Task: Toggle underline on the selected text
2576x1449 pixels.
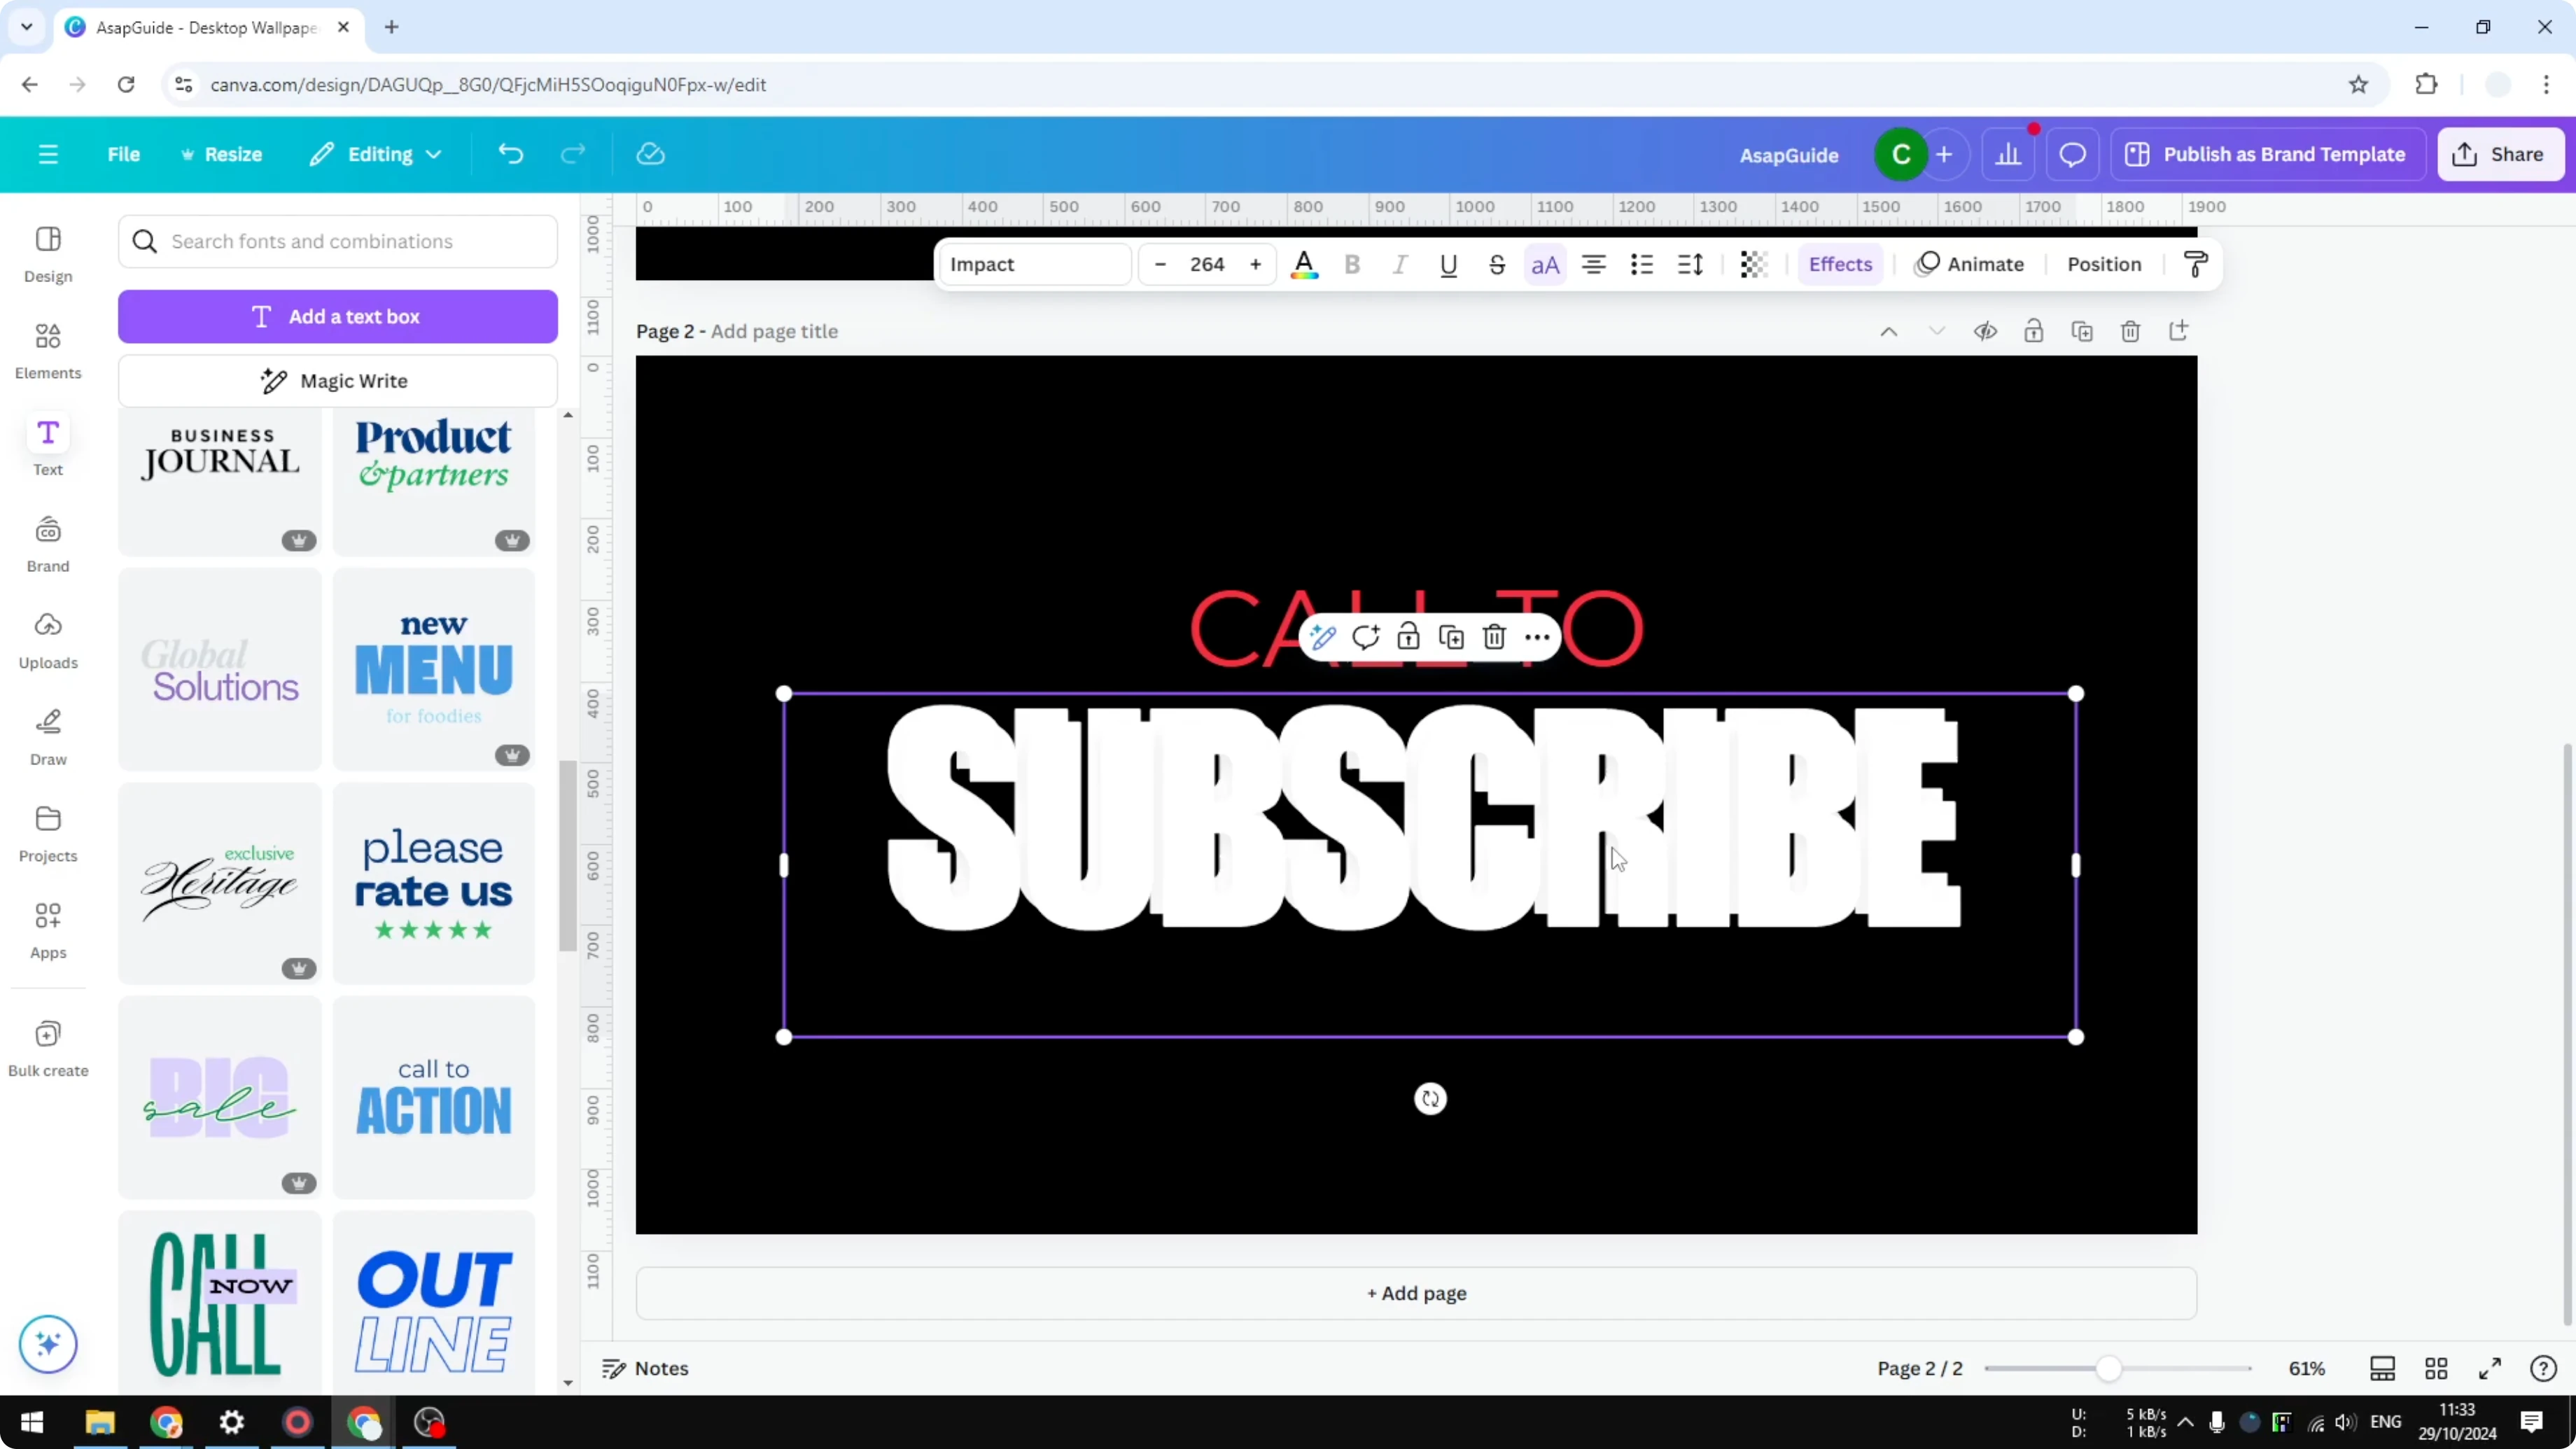Action: [x=1448, y=264]
